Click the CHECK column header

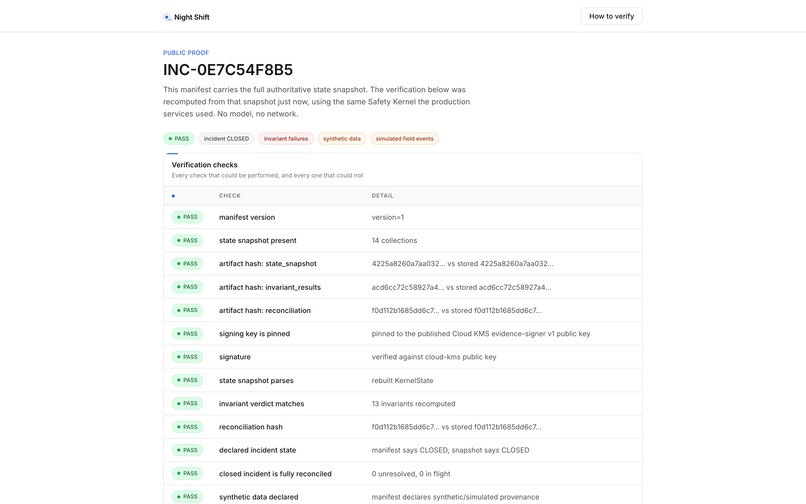[x=230, y=195]
